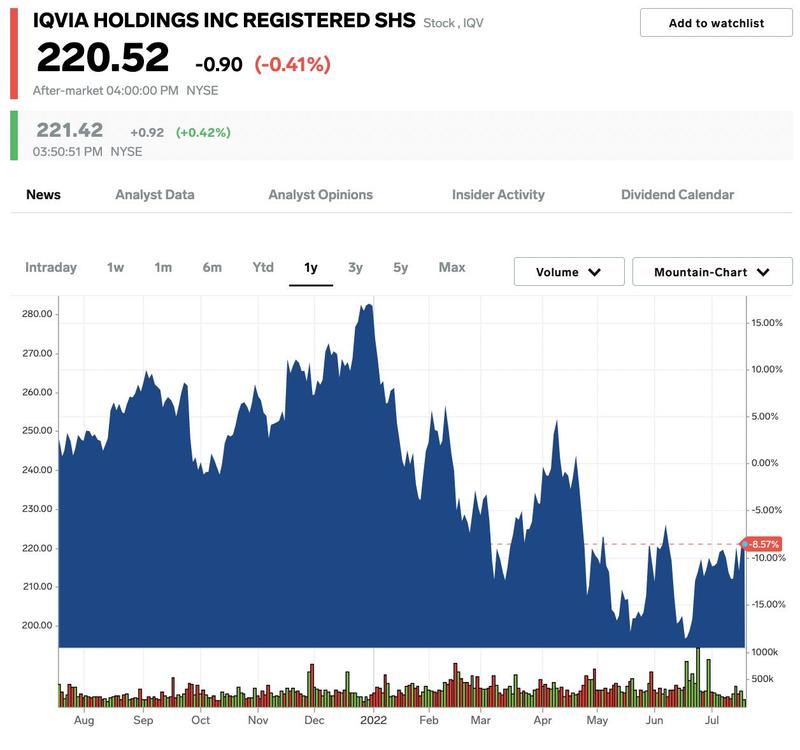
Task: Select the 1y chart range
Action: click(x=311, y=268)
